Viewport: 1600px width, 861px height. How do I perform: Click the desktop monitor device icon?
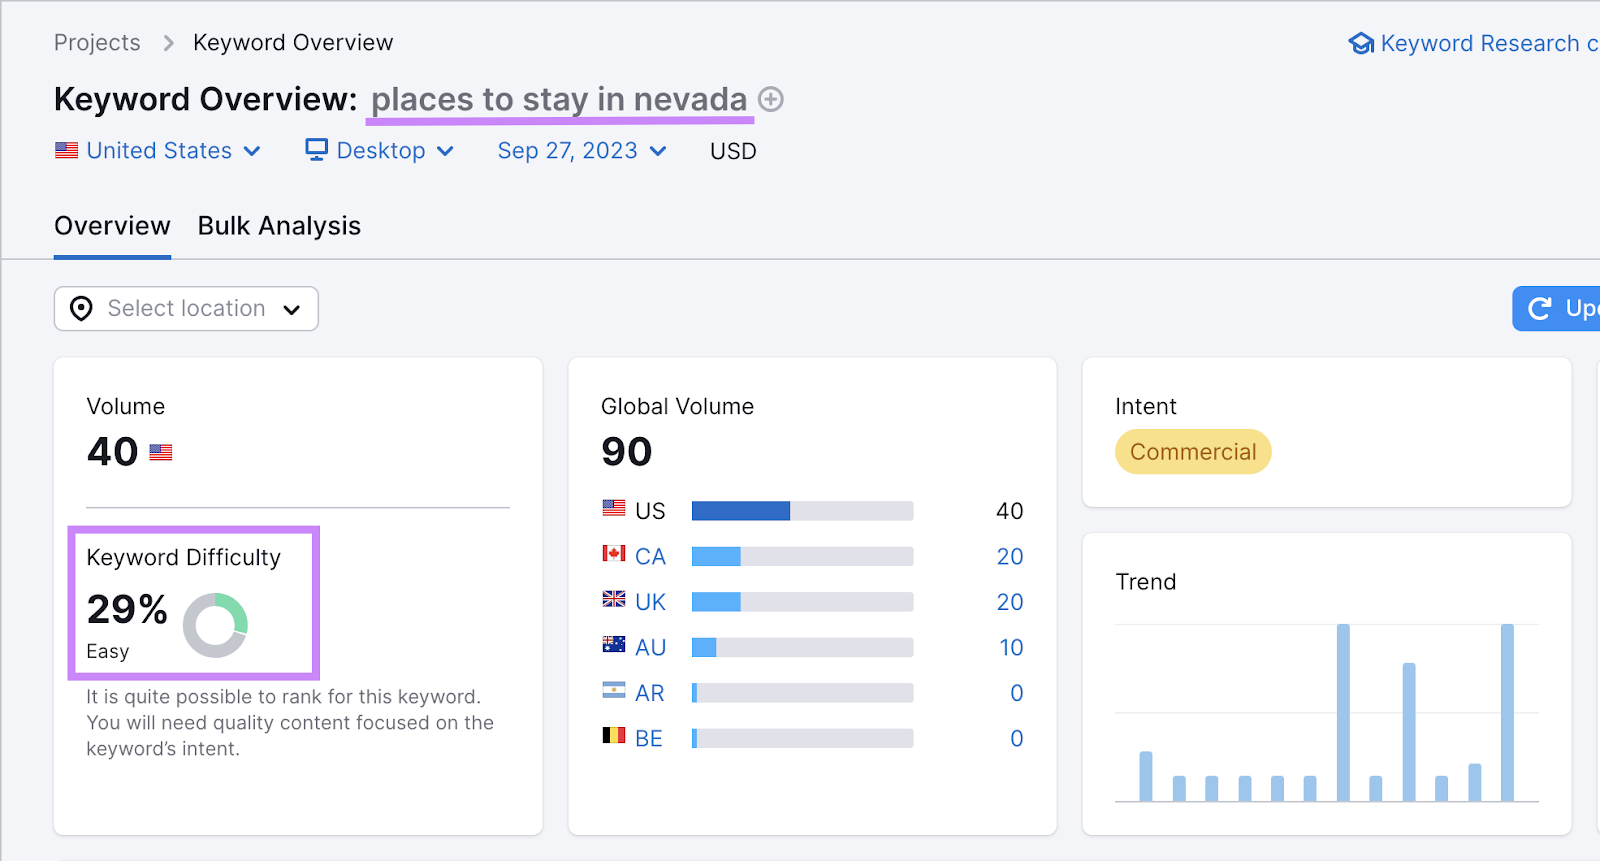coord(316,150)
